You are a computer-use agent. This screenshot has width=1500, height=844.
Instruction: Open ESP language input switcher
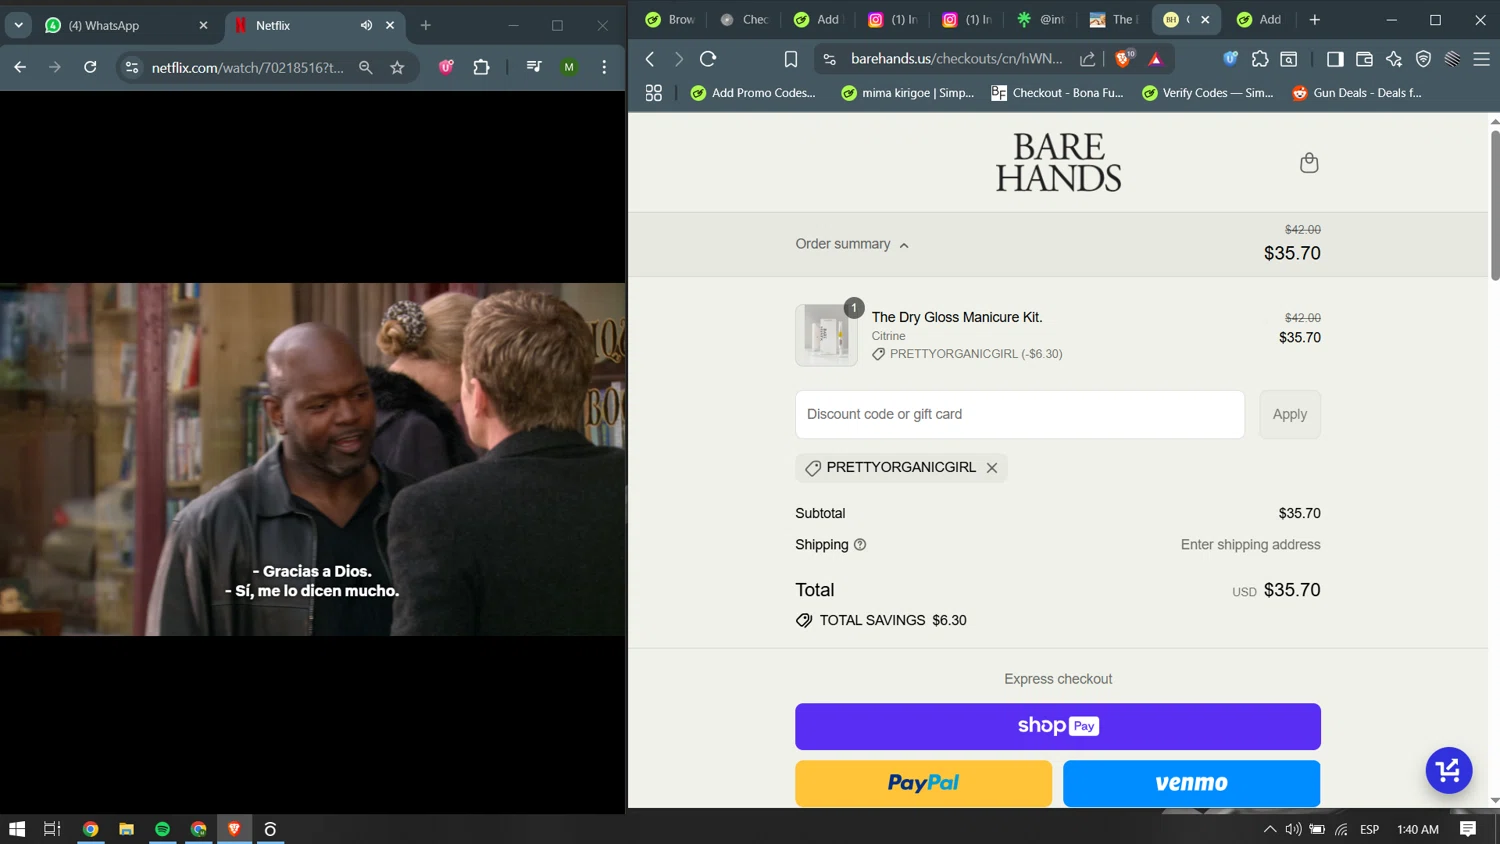1370,829
